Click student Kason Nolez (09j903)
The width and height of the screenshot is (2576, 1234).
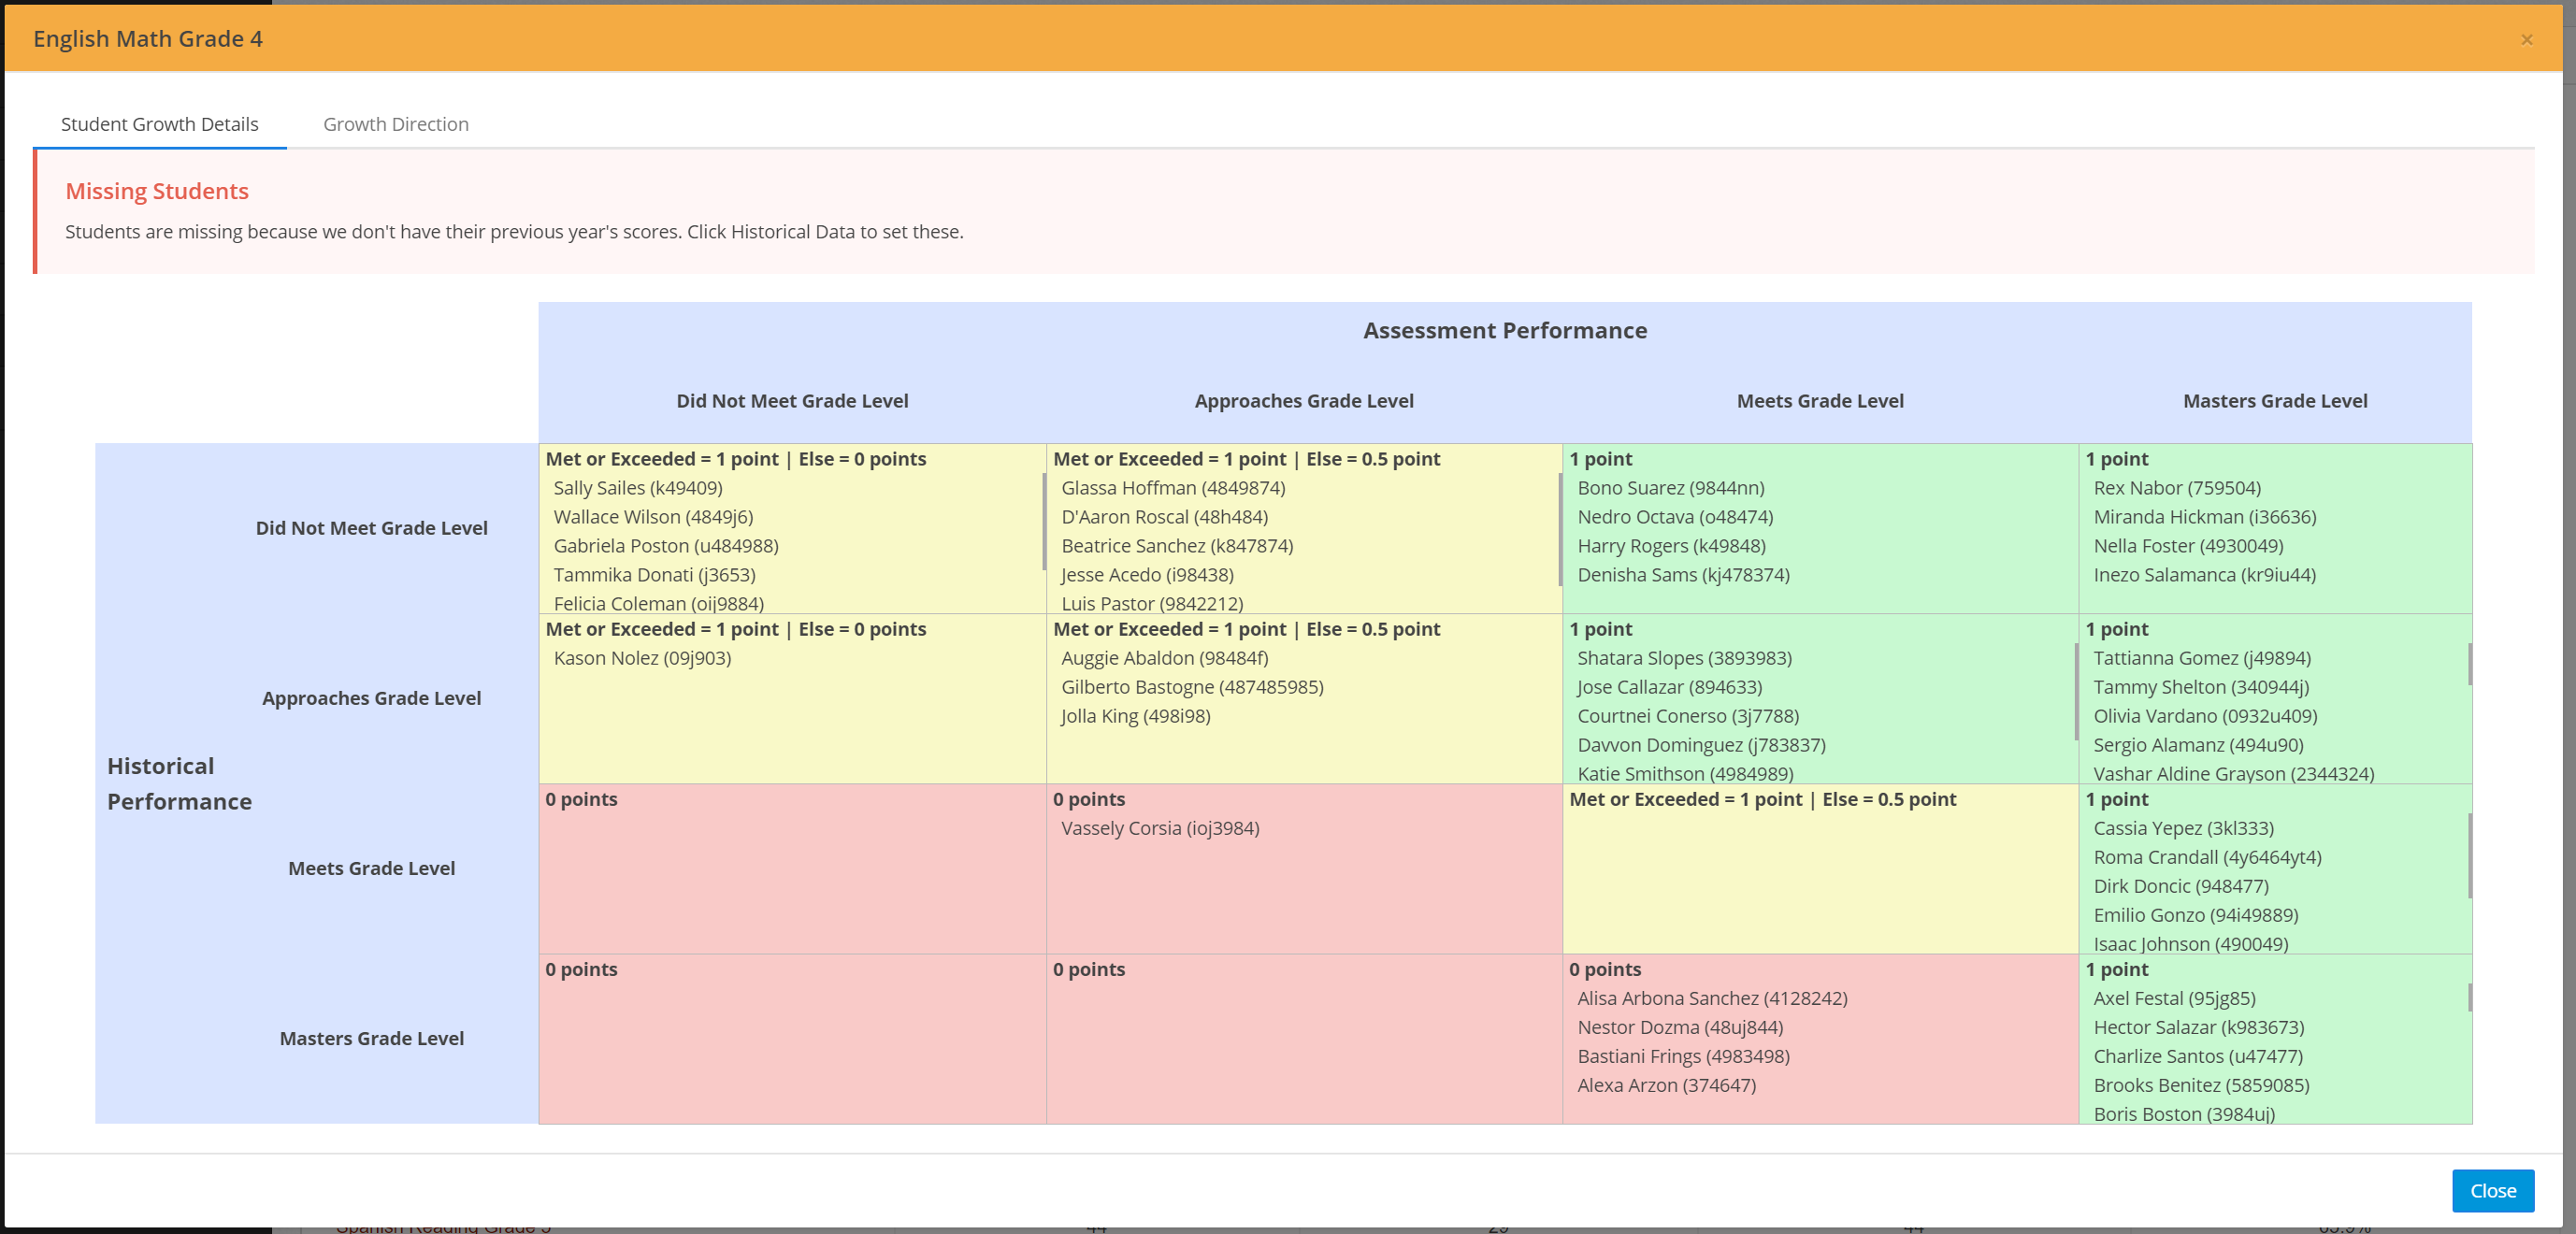(642, 658)
